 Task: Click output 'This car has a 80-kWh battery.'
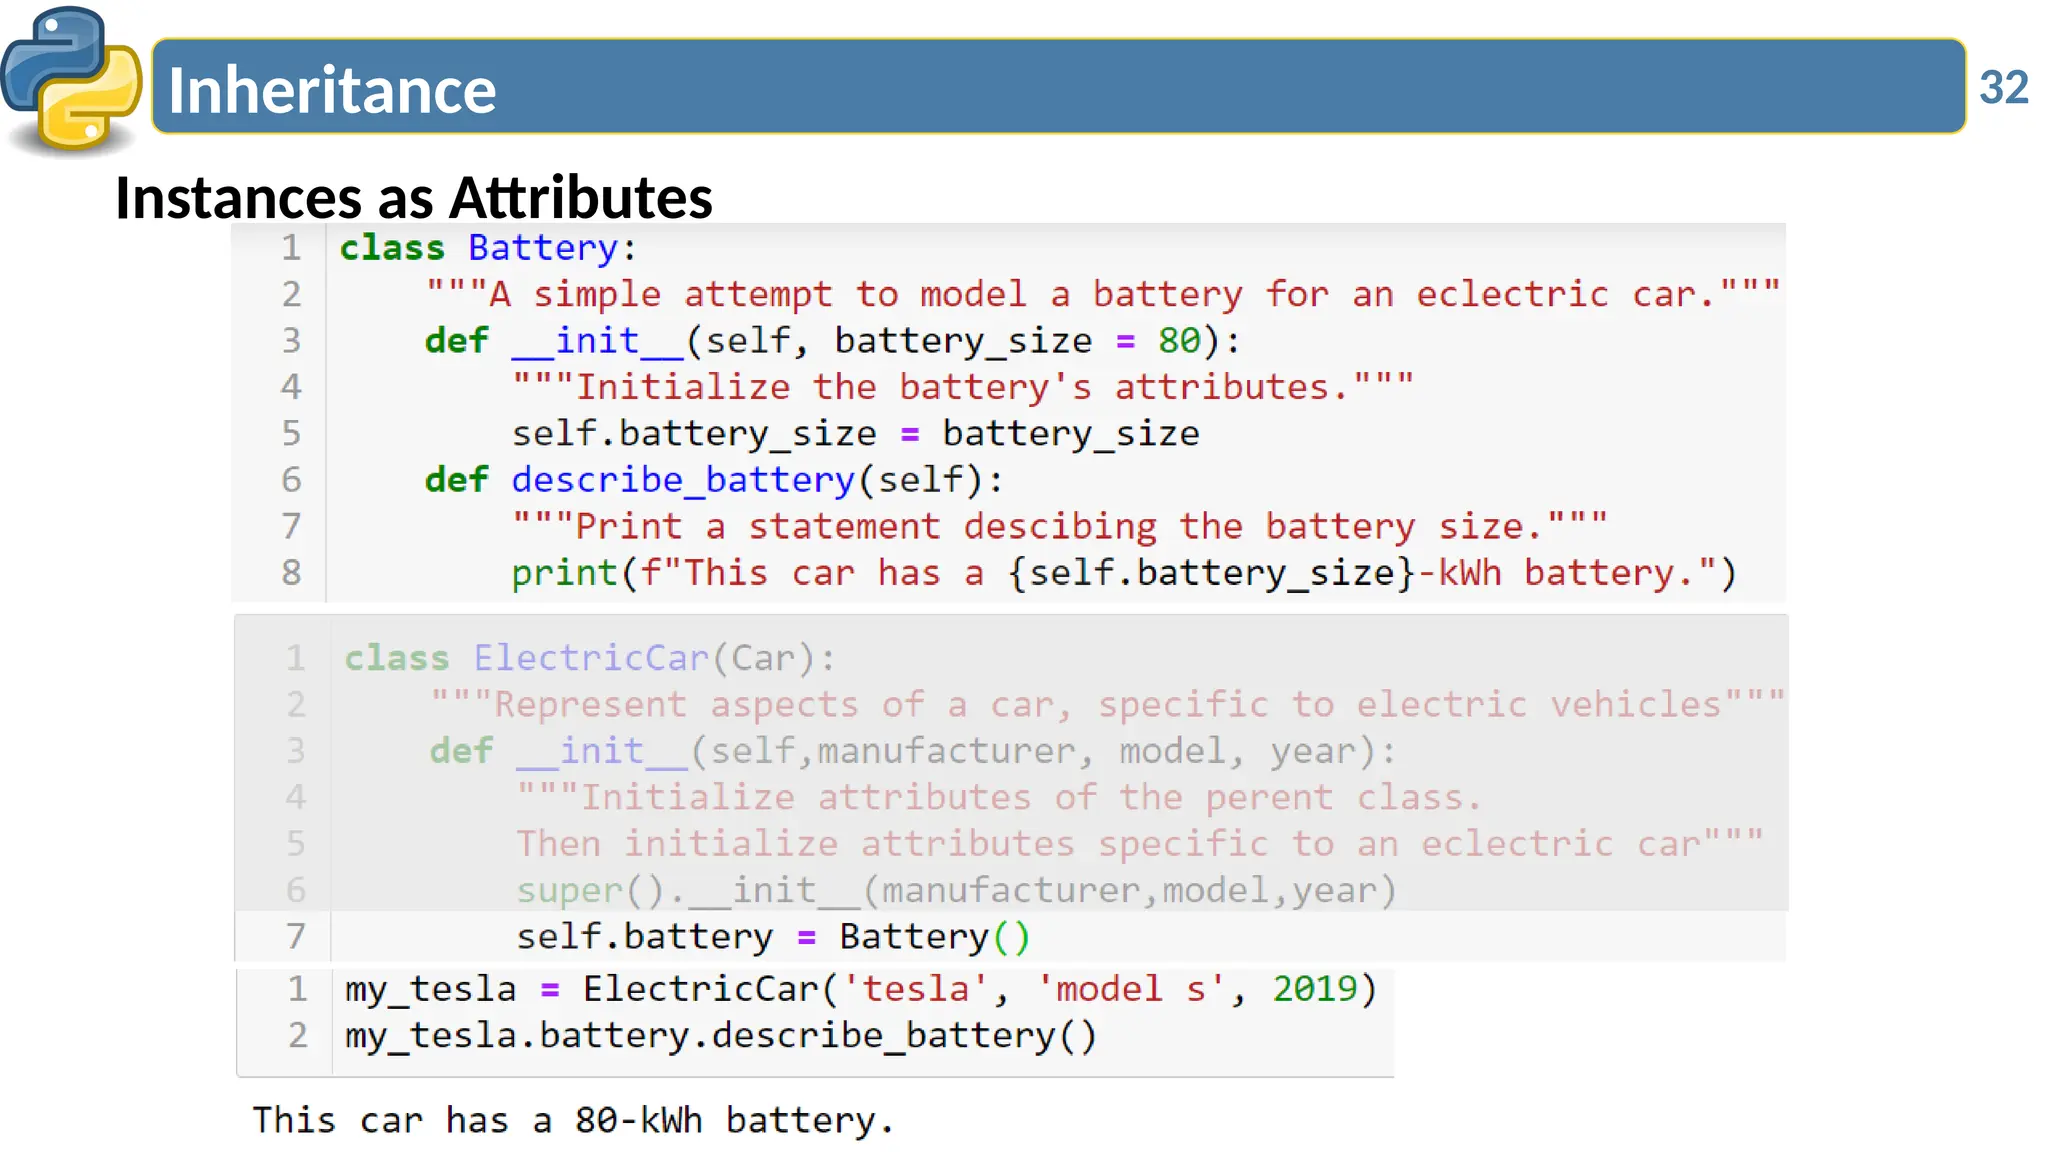coord(573,1120)
